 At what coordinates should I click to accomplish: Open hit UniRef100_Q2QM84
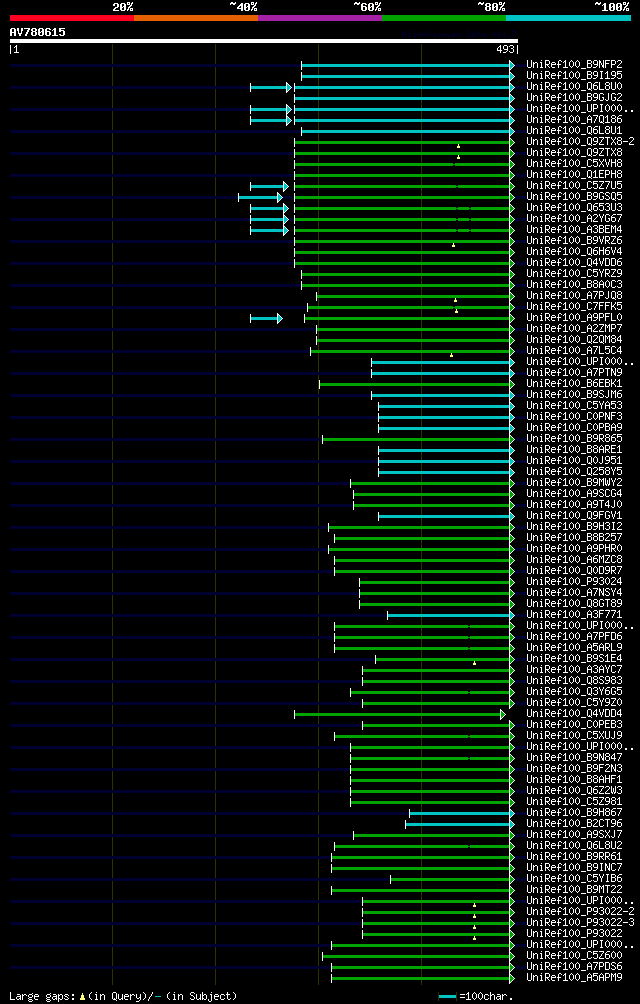(574, 339)
